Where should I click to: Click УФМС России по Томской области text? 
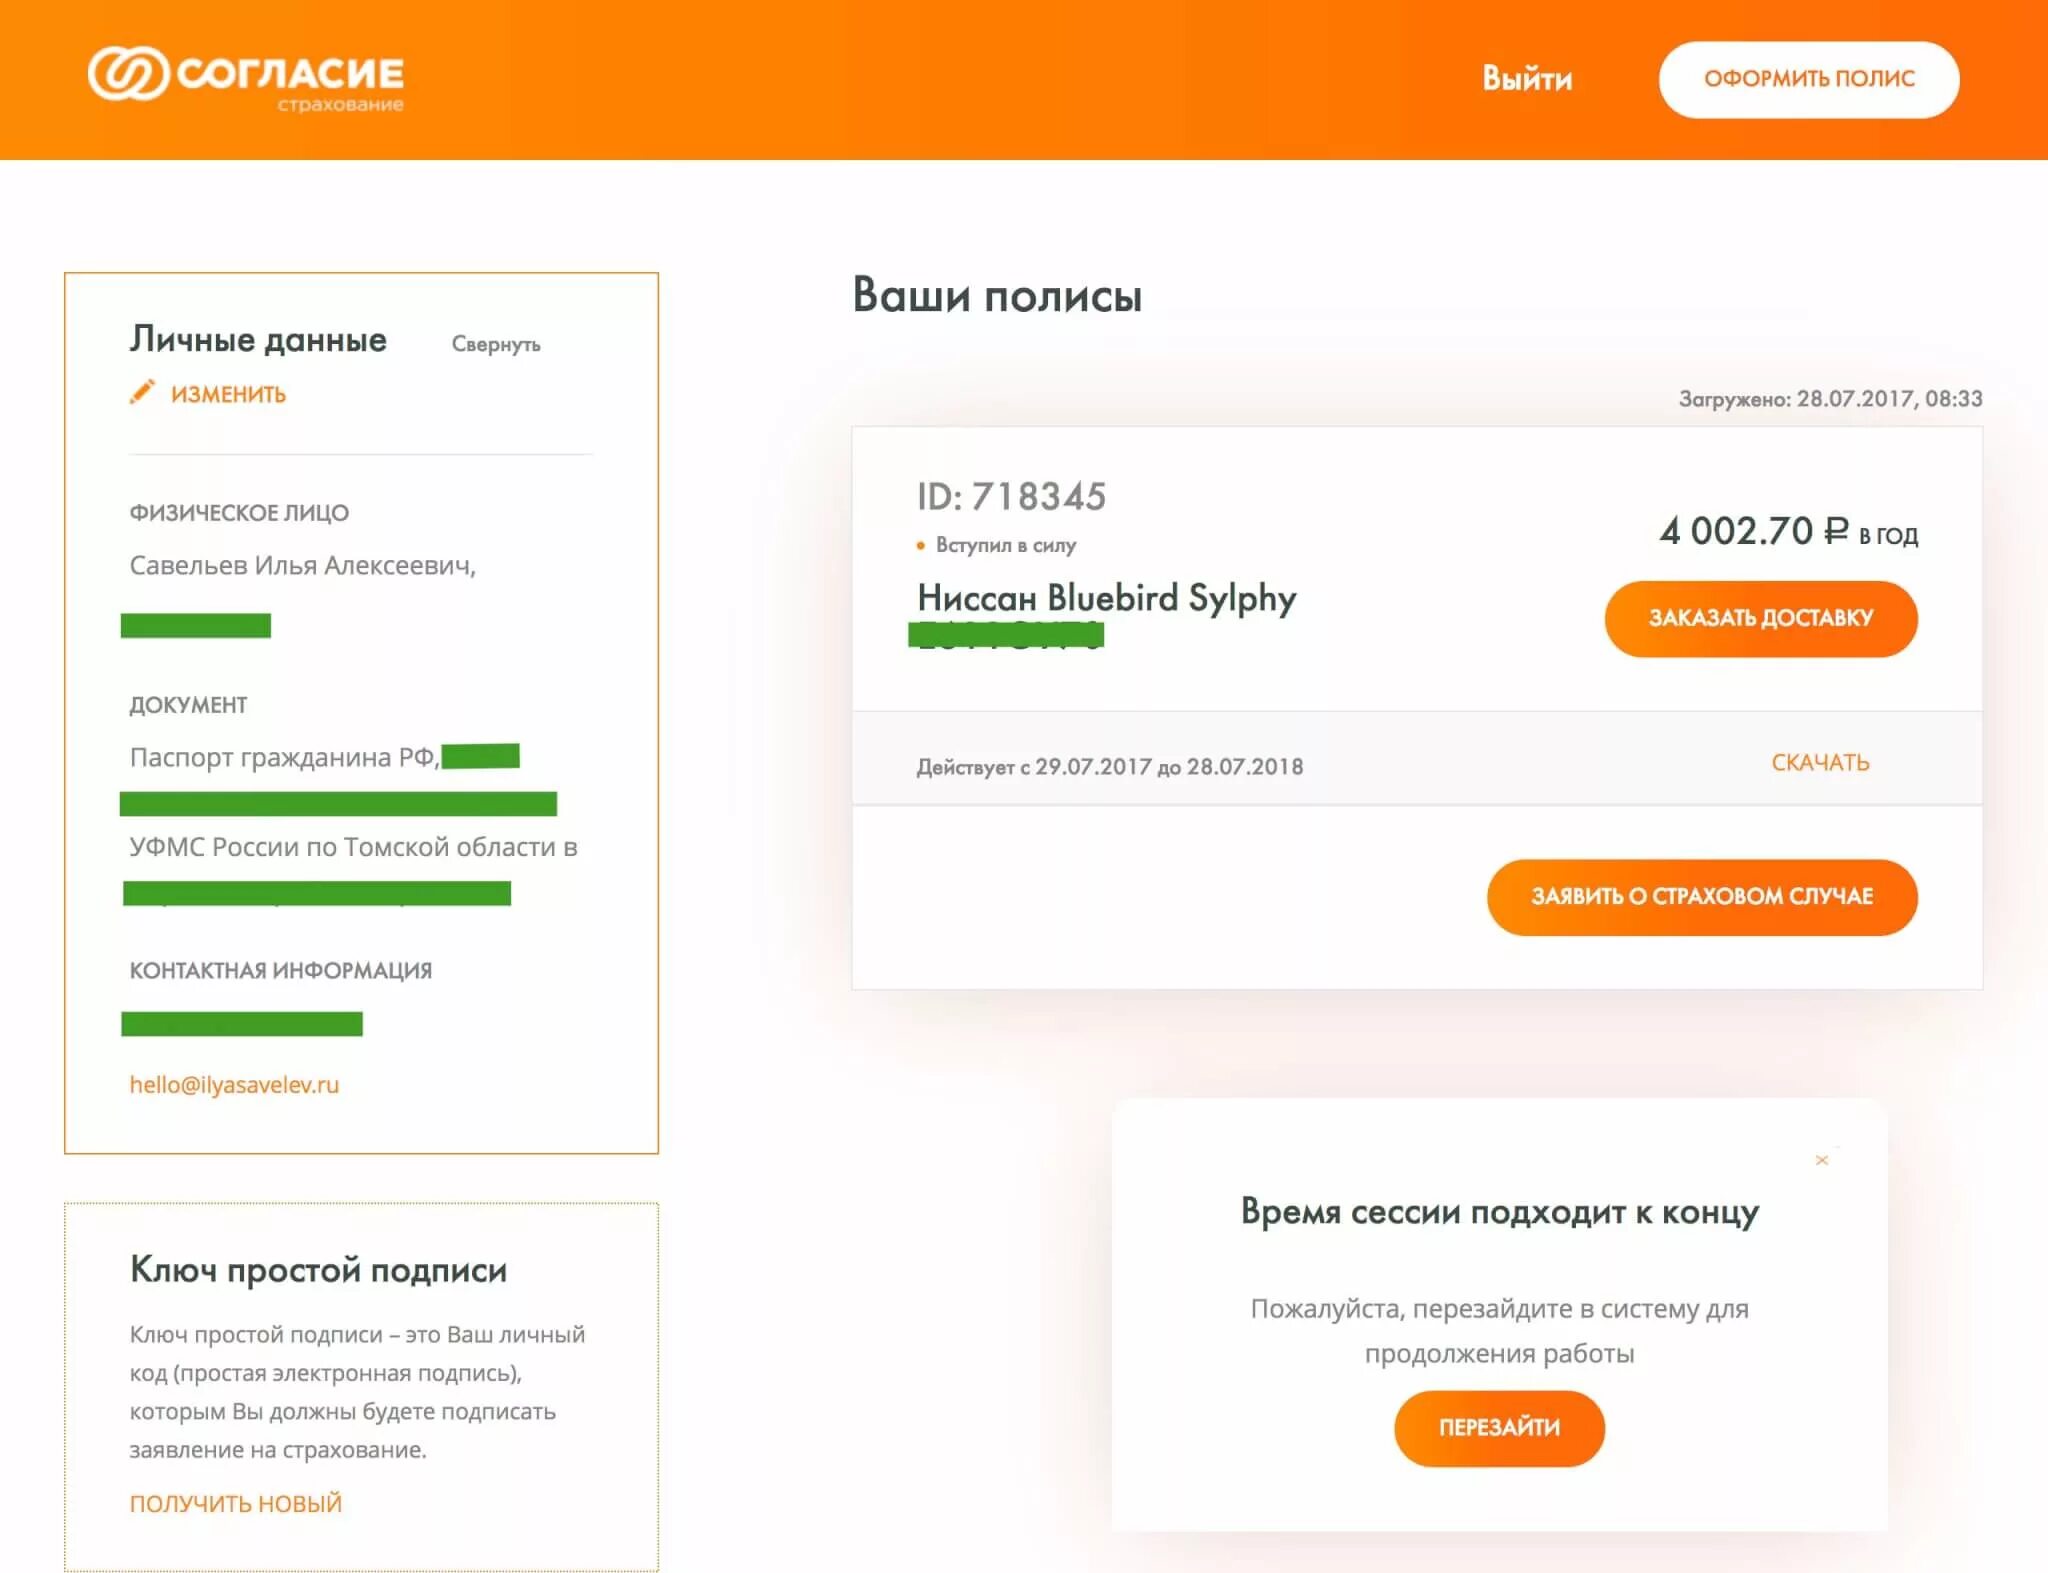pos(353,847)
